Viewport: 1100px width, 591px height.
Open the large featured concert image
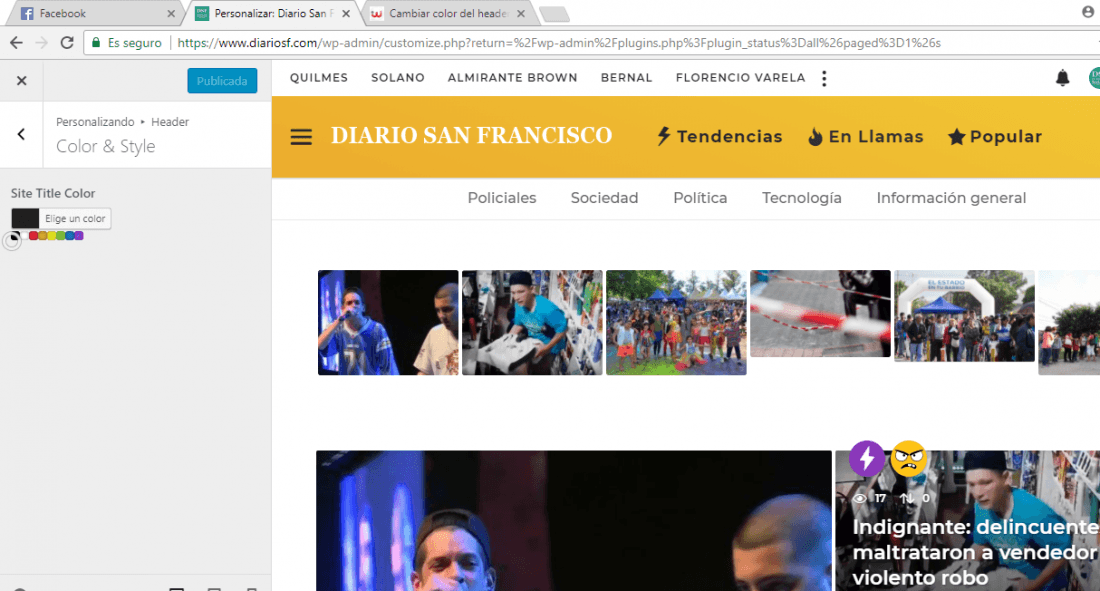click(574, 520)
